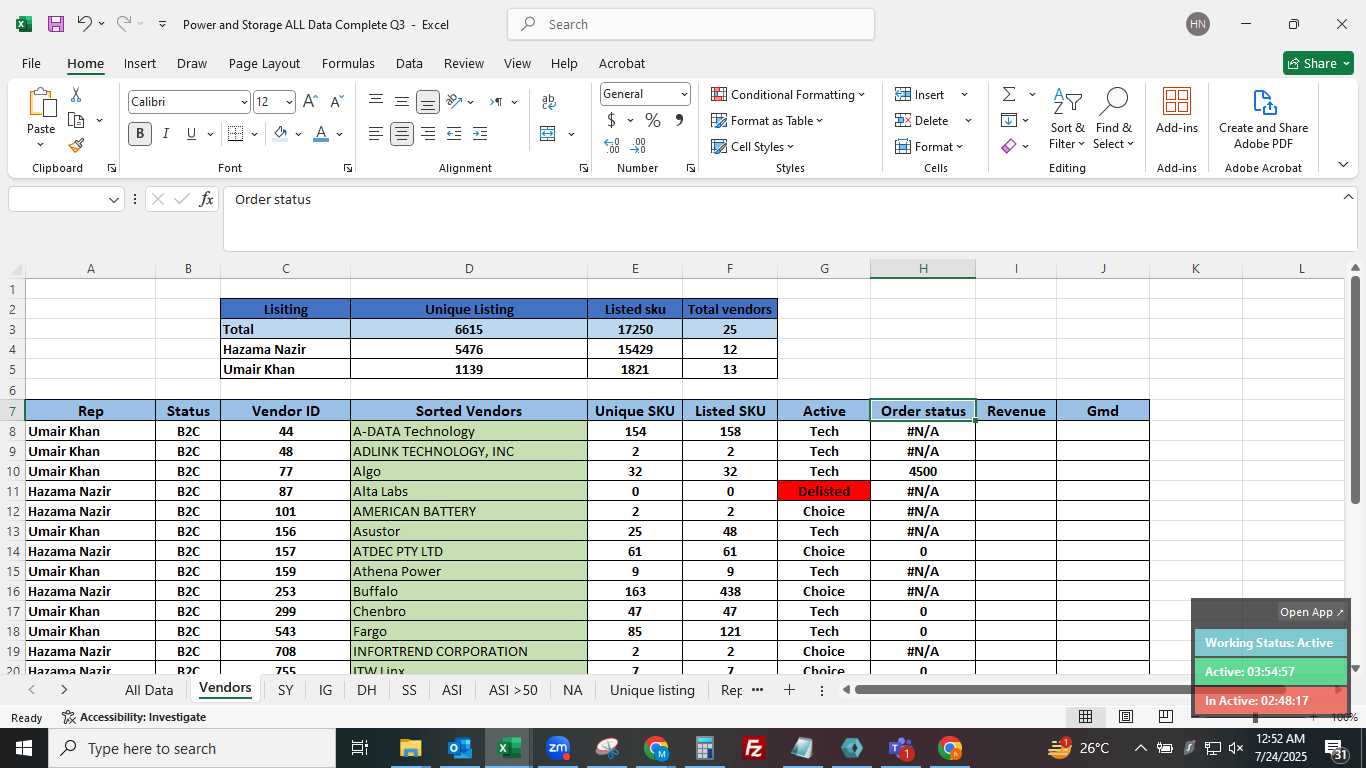Expand Format as Table menu
The height and width of the screenshot is (768, 1366).
click(767, 120)
